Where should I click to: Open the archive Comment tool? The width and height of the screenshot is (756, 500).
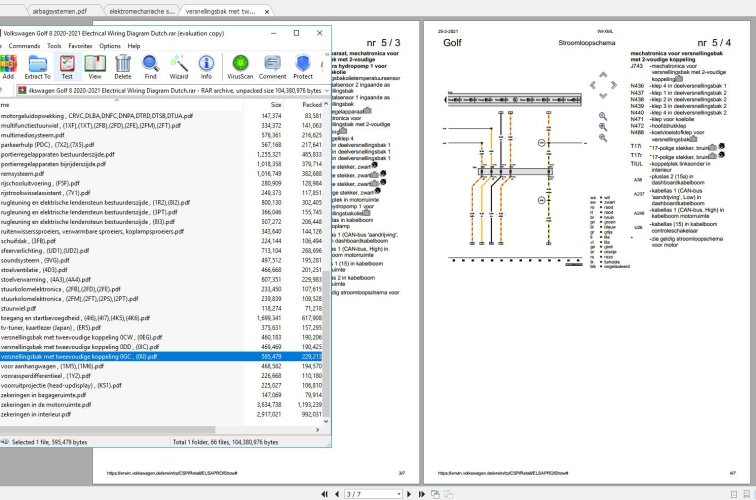click(272, 67)
